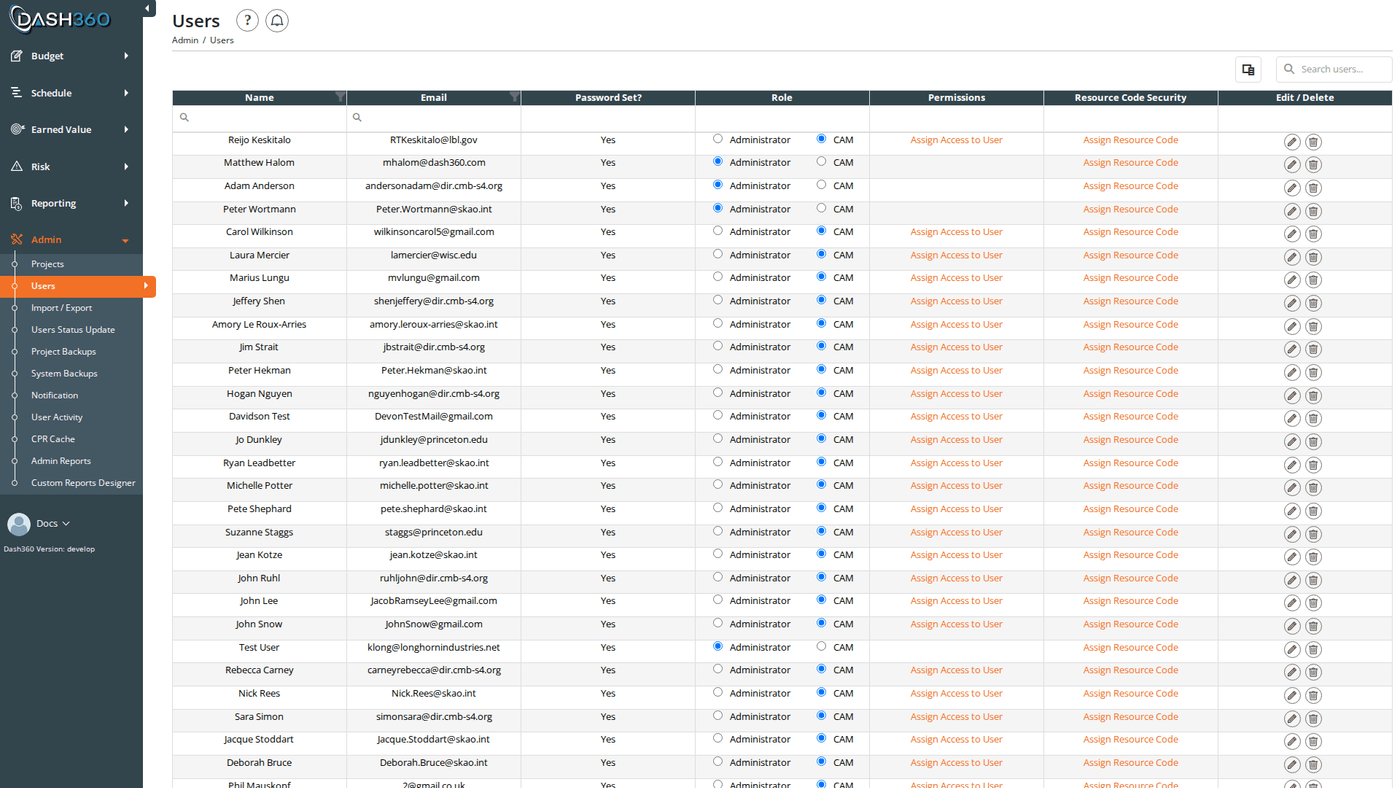This screenshot has width=1400, height=788.
Task: Delete user Jim Strait trash icon
Action: pos(1314,349)
